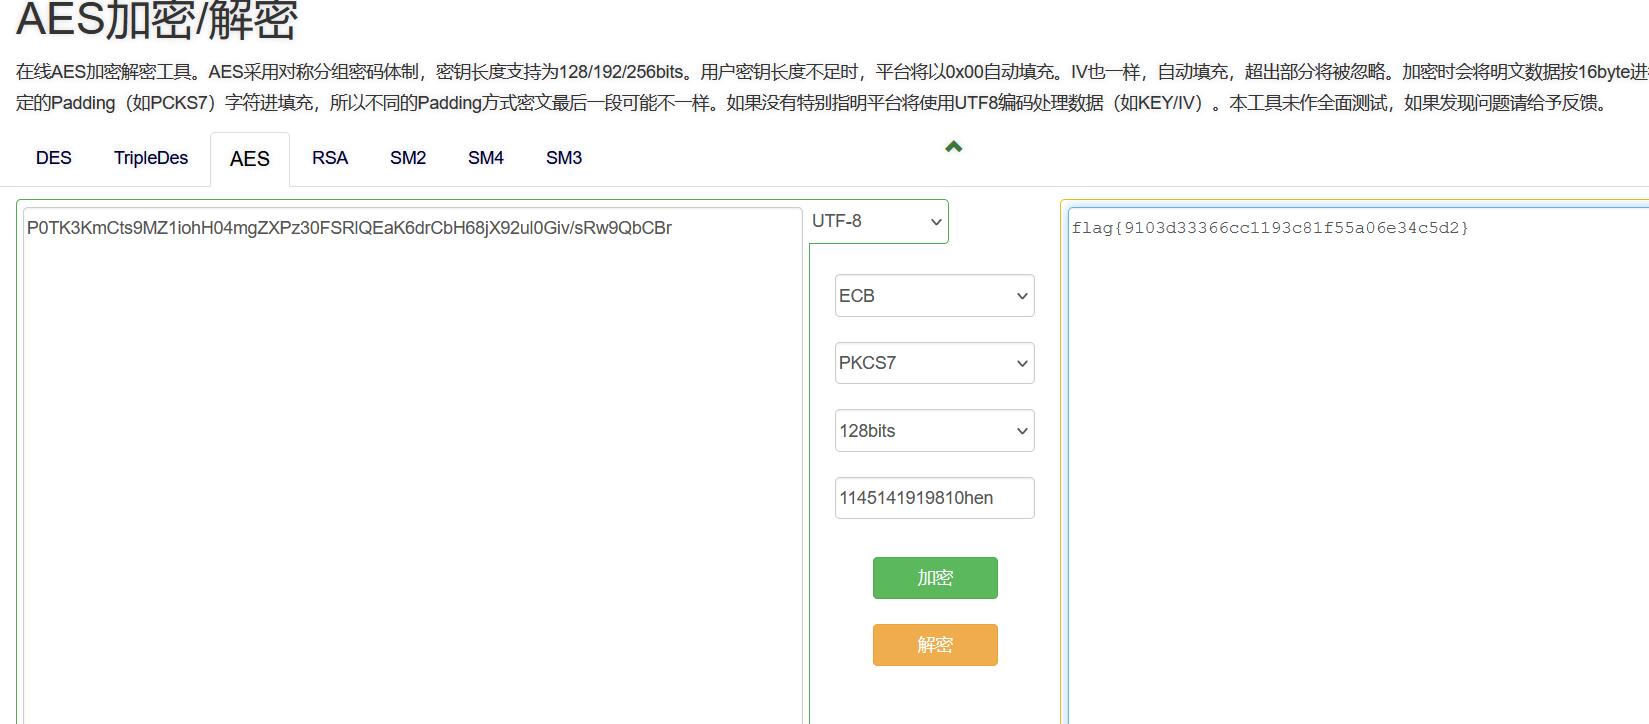Collapse the description with the green chevron
Screen dimensions: 1649x724
pyautogui.click(x=953, y=147)
